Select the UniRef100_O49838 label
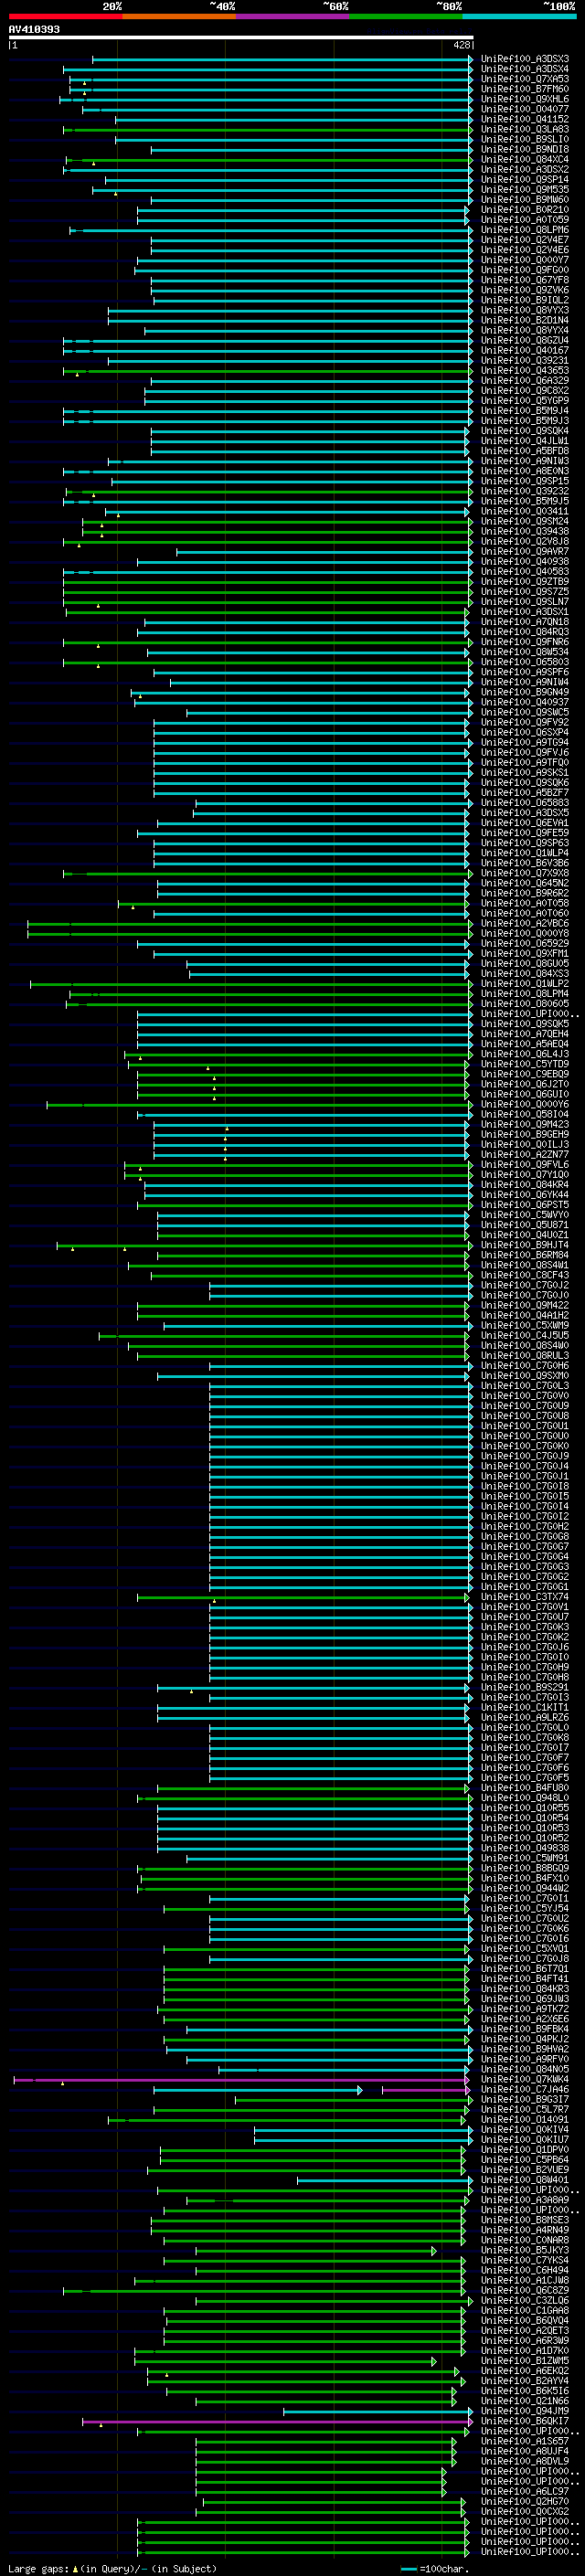The image size is (585, 2576). point(525,1848)
